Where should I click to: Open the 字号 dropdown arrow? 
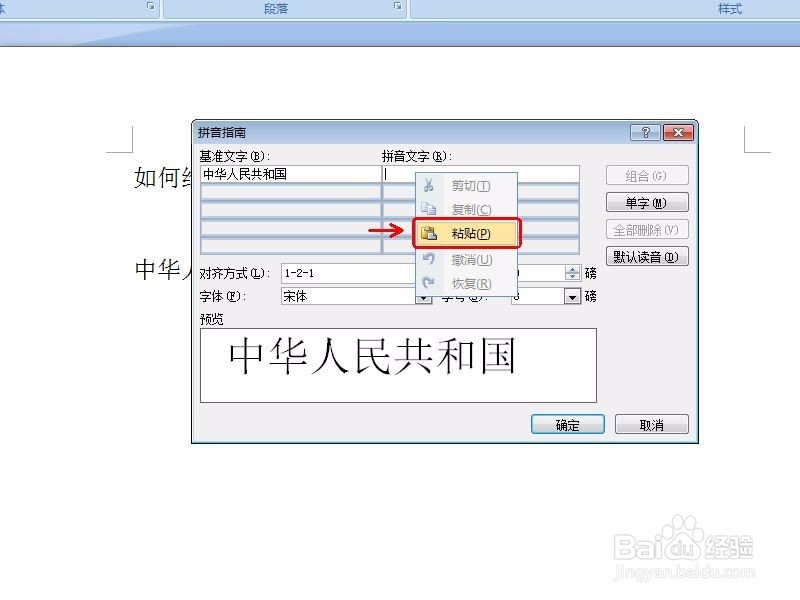572,295
